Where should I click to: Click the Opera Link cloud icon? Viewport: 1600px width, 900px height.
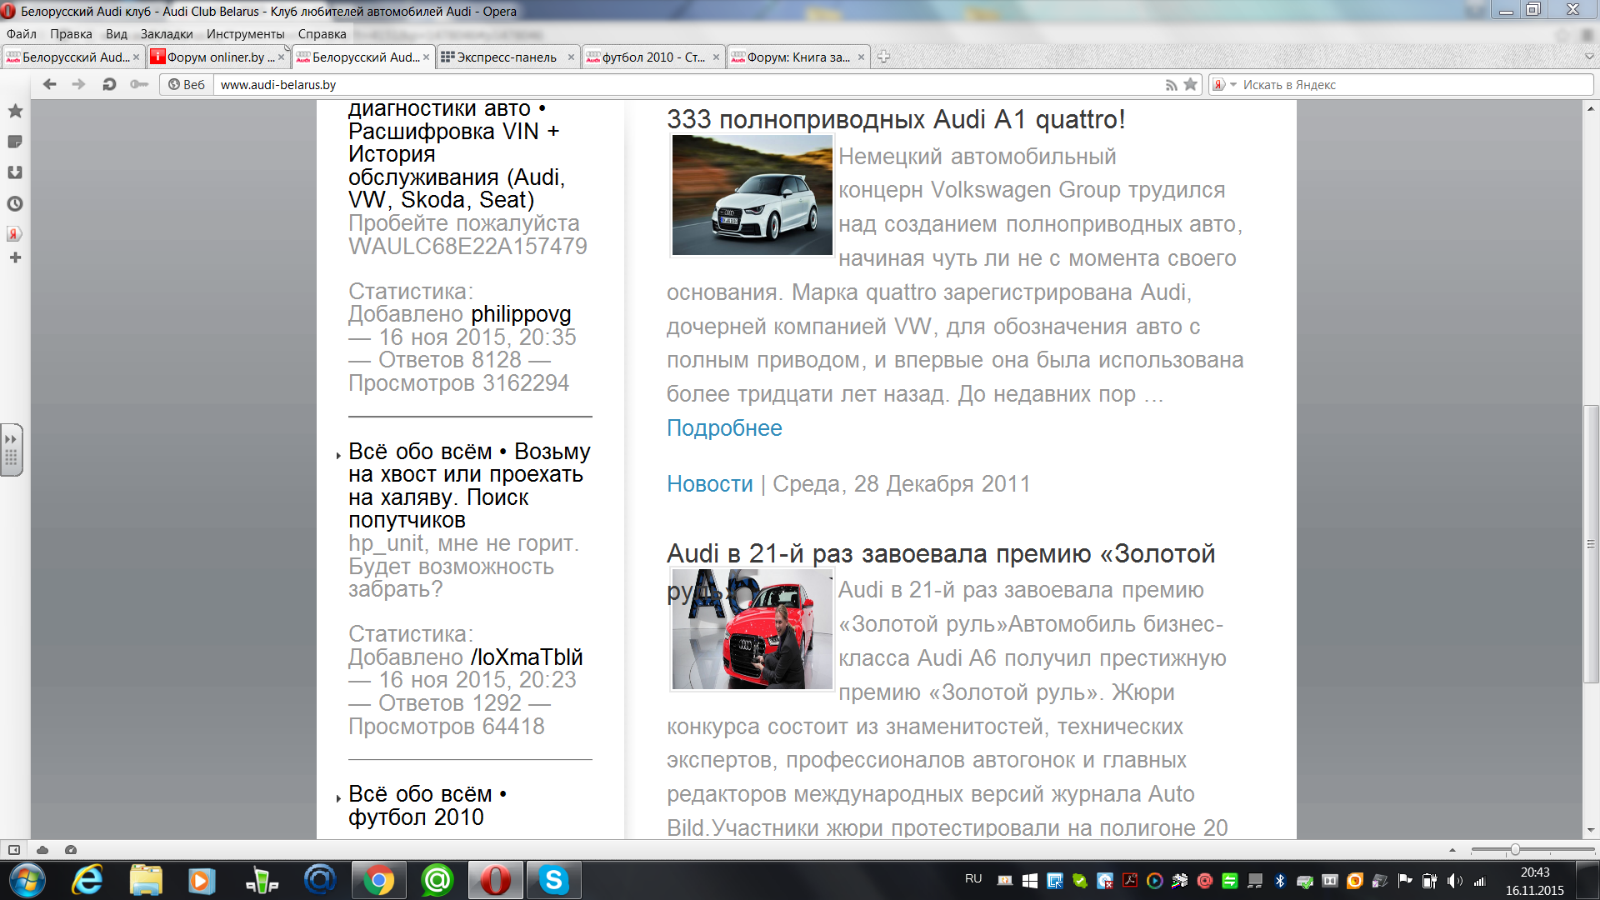pos(42,850)
